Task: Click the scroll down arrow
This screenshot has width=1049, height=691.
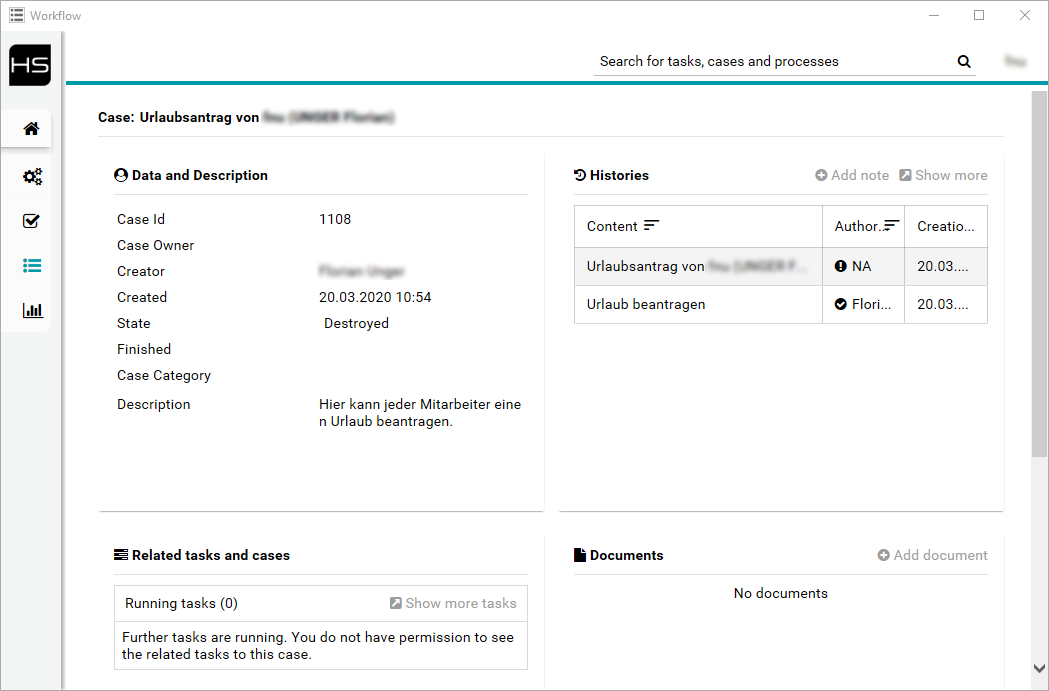Action: (x=1039, y=668)
